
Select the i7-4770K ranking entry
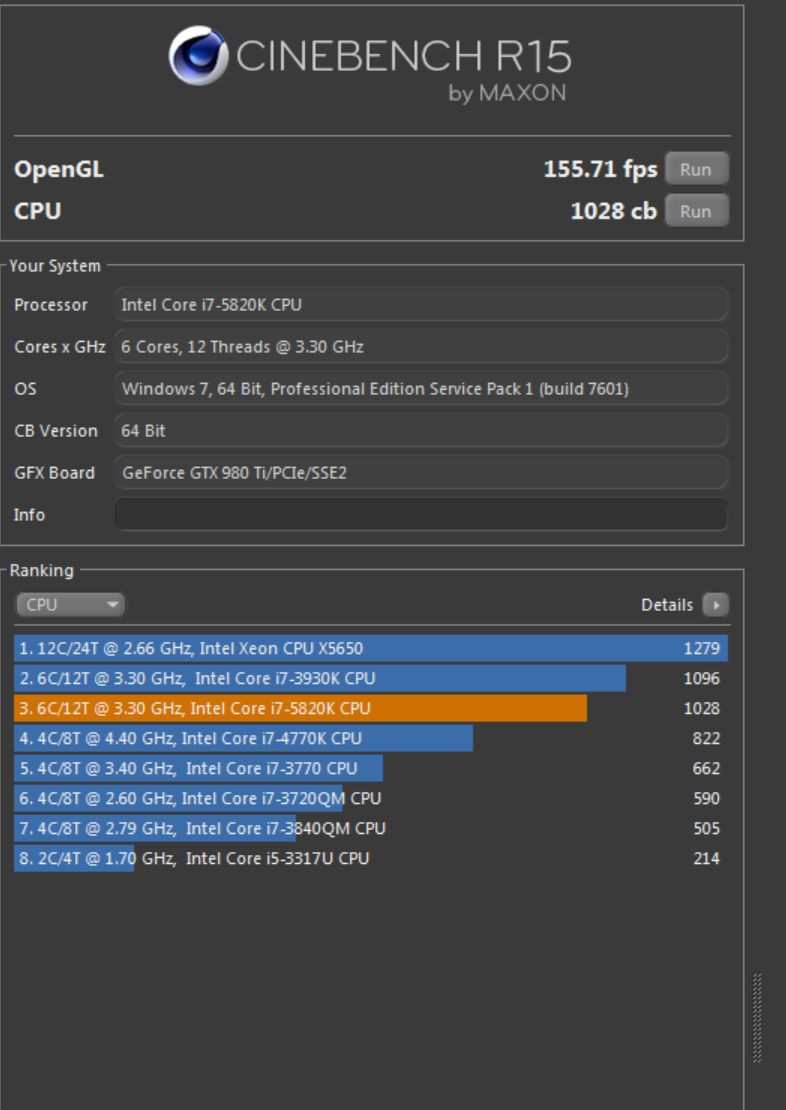[243, 738]
